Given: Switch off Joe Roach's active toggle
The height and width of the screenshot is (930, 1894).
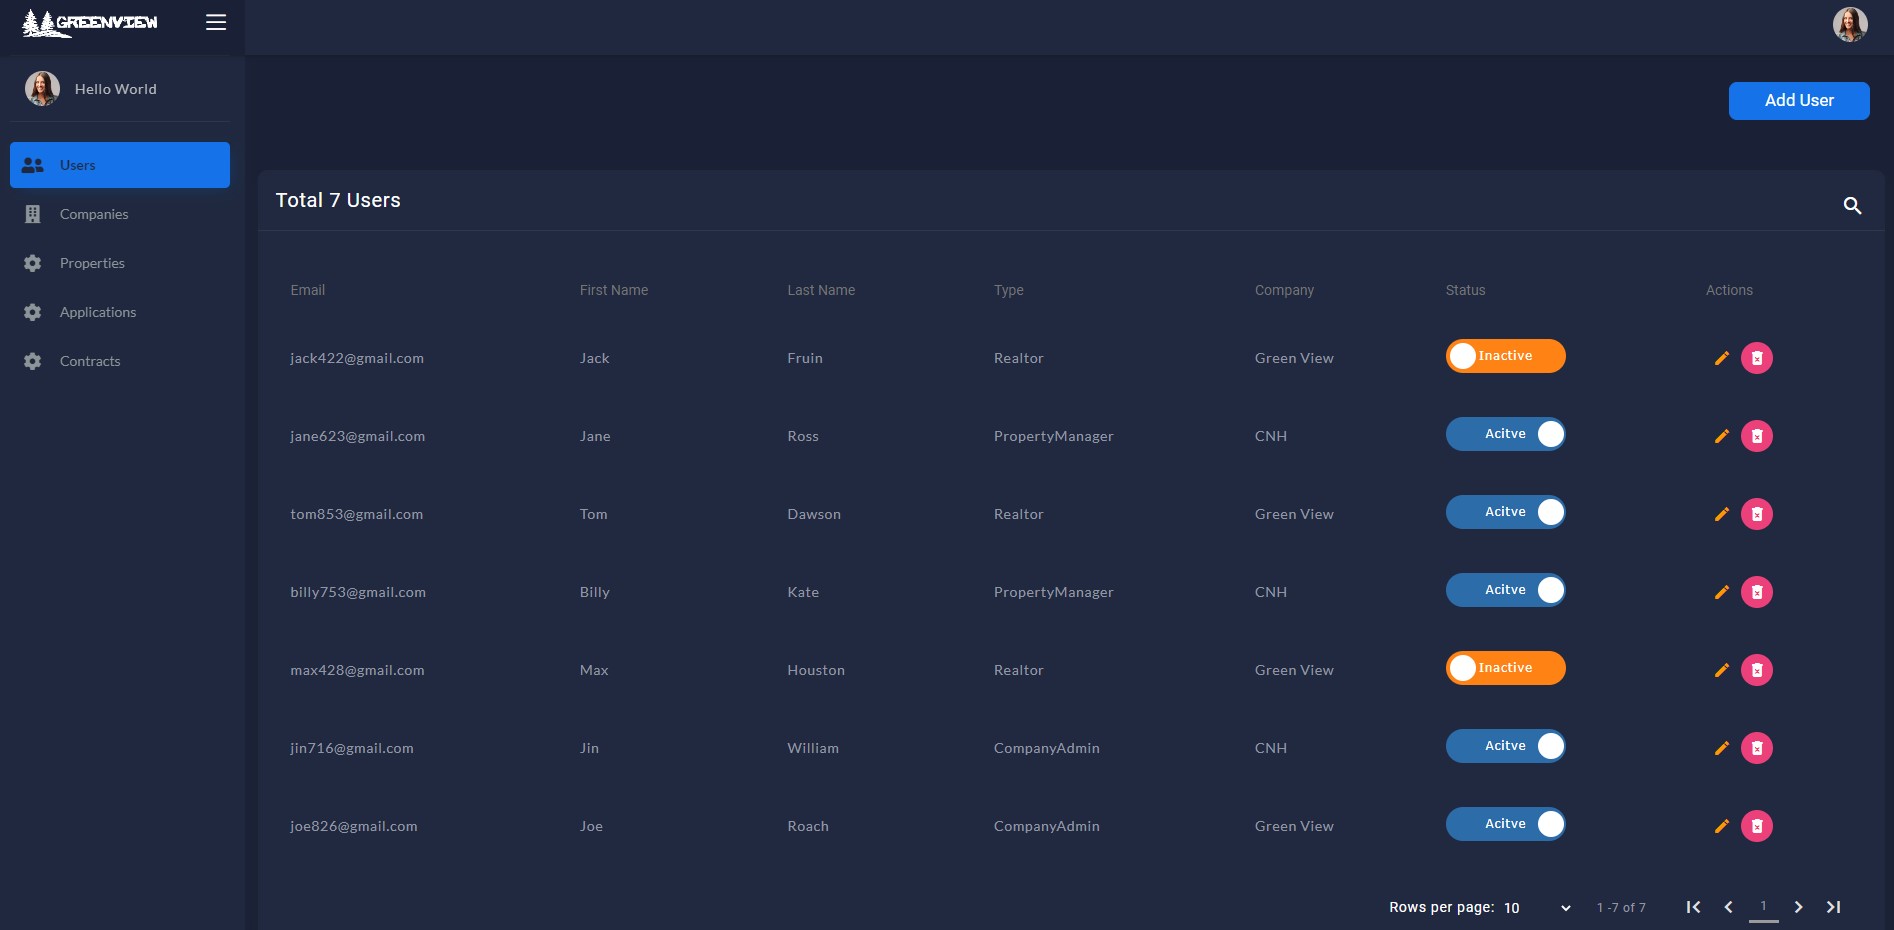Looking at the screenshot, I should pos(1505,824).
